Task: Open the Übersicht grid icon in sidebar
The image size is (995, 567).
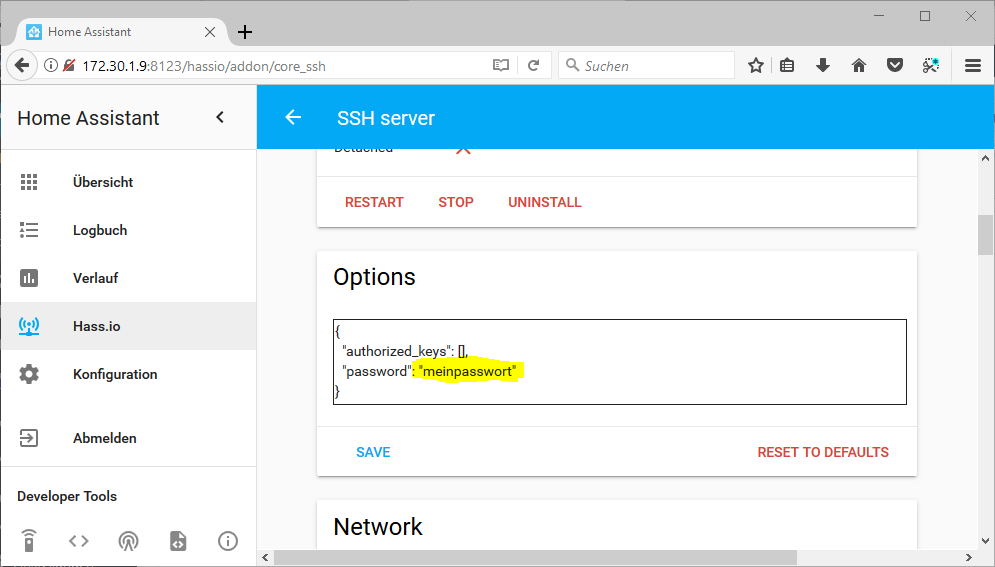Action: [29, 182]
